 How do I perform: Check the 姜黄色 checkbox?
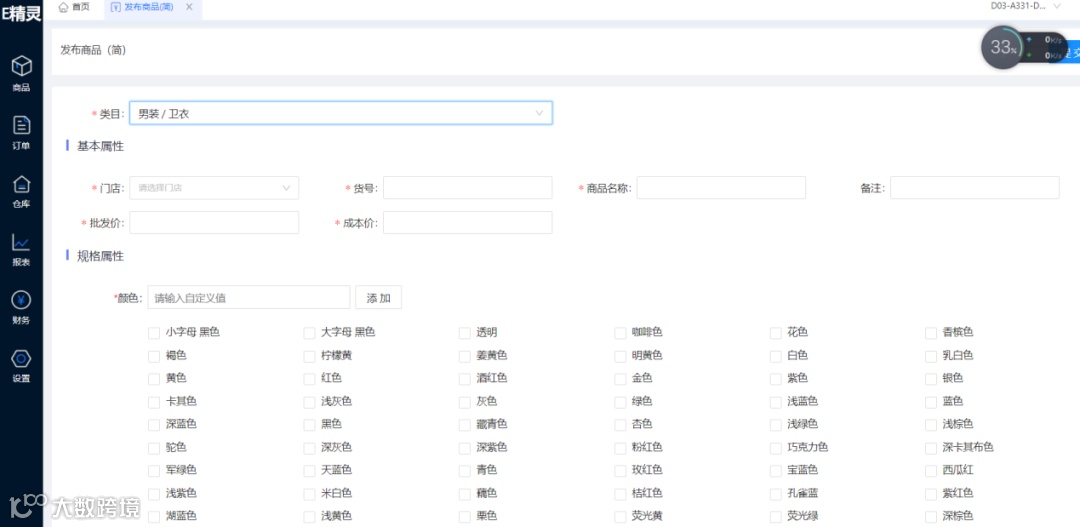(465, 356)
